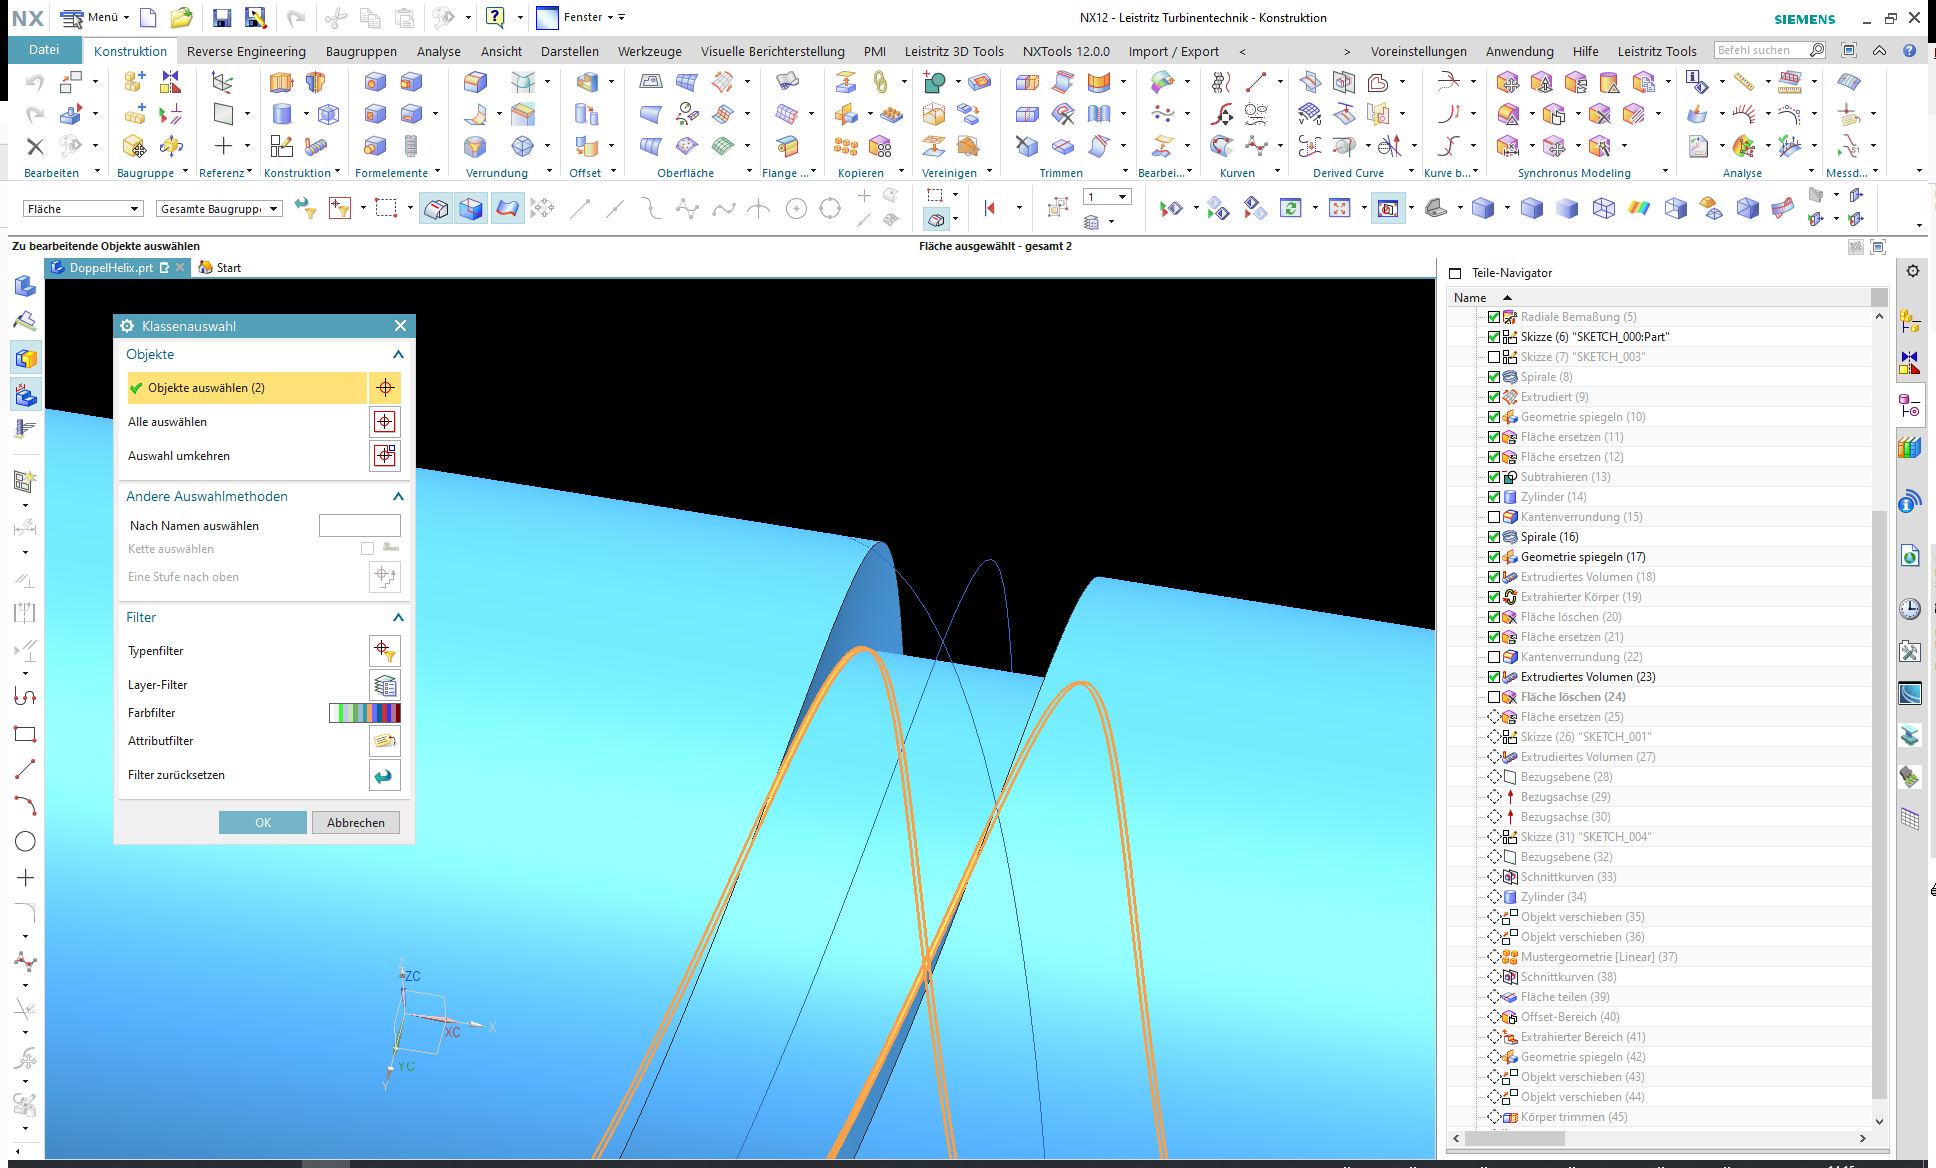
Task: Toggle checkbox for Skizze (7) SKETCH_003
Action: [1494, 357]
